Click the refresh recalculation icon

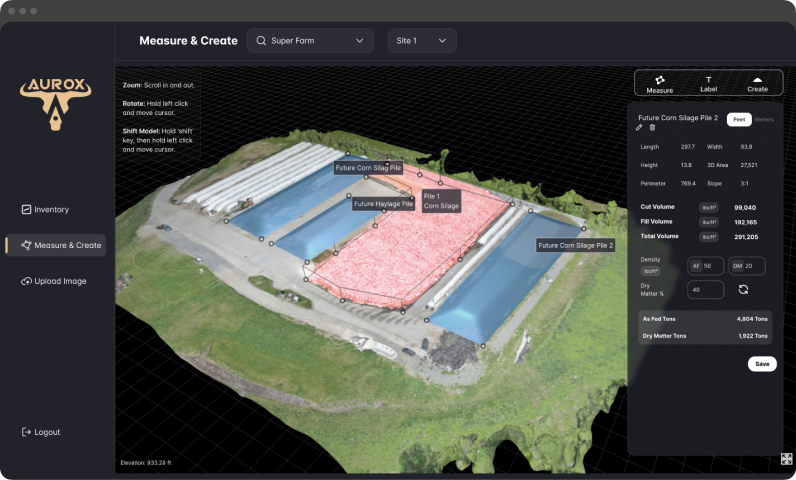click(743, 289)
